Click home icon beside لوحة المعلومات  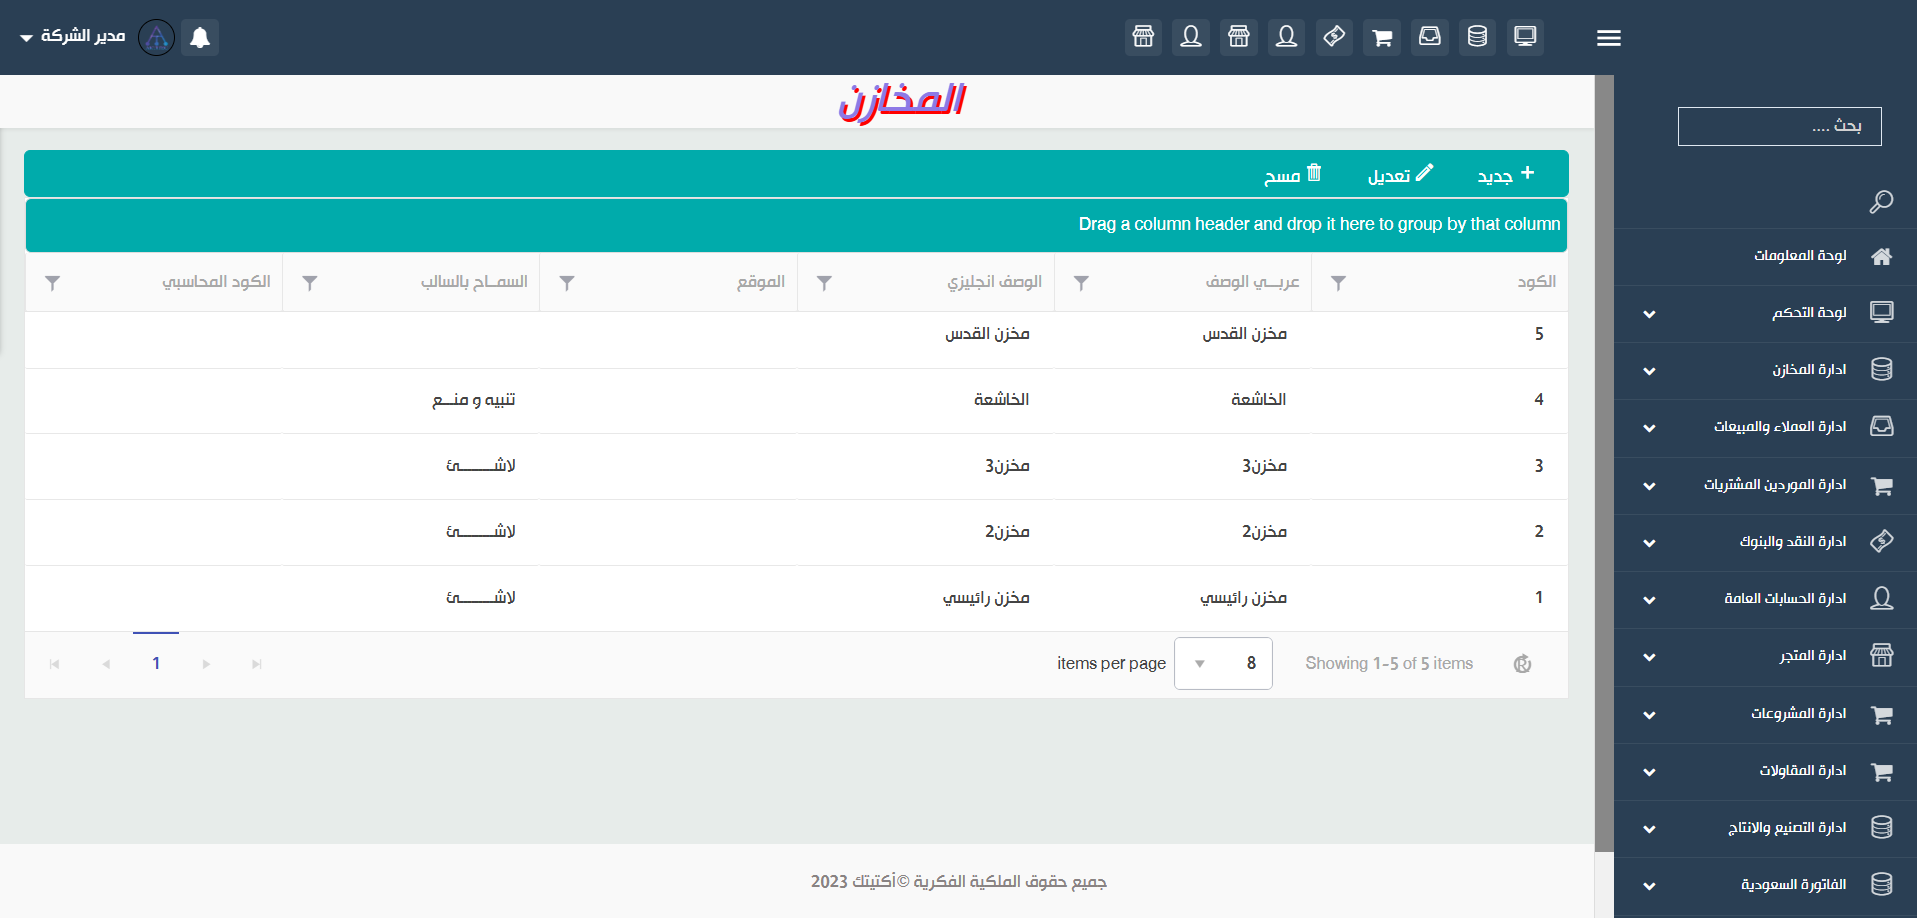1881,256
